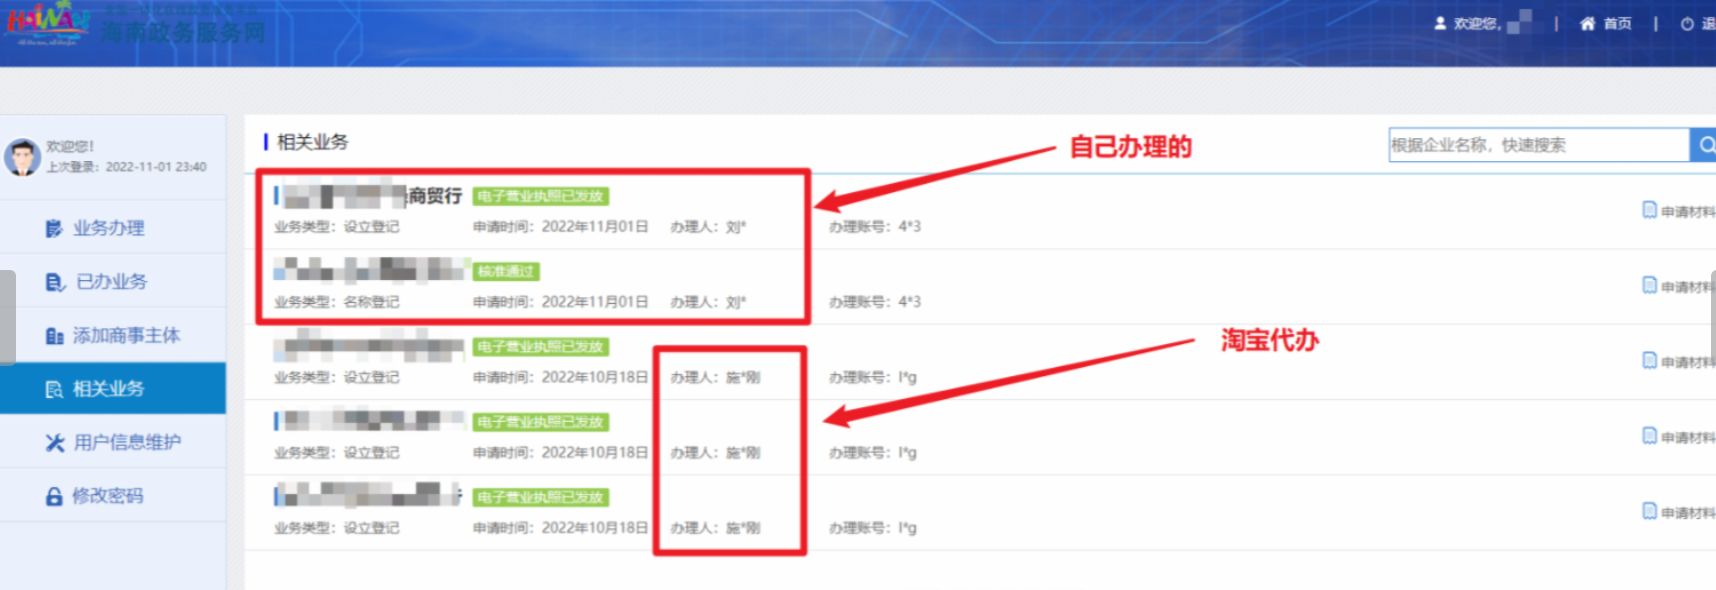
Task: Click the left edge scroll handle
Action: (7, 317)
